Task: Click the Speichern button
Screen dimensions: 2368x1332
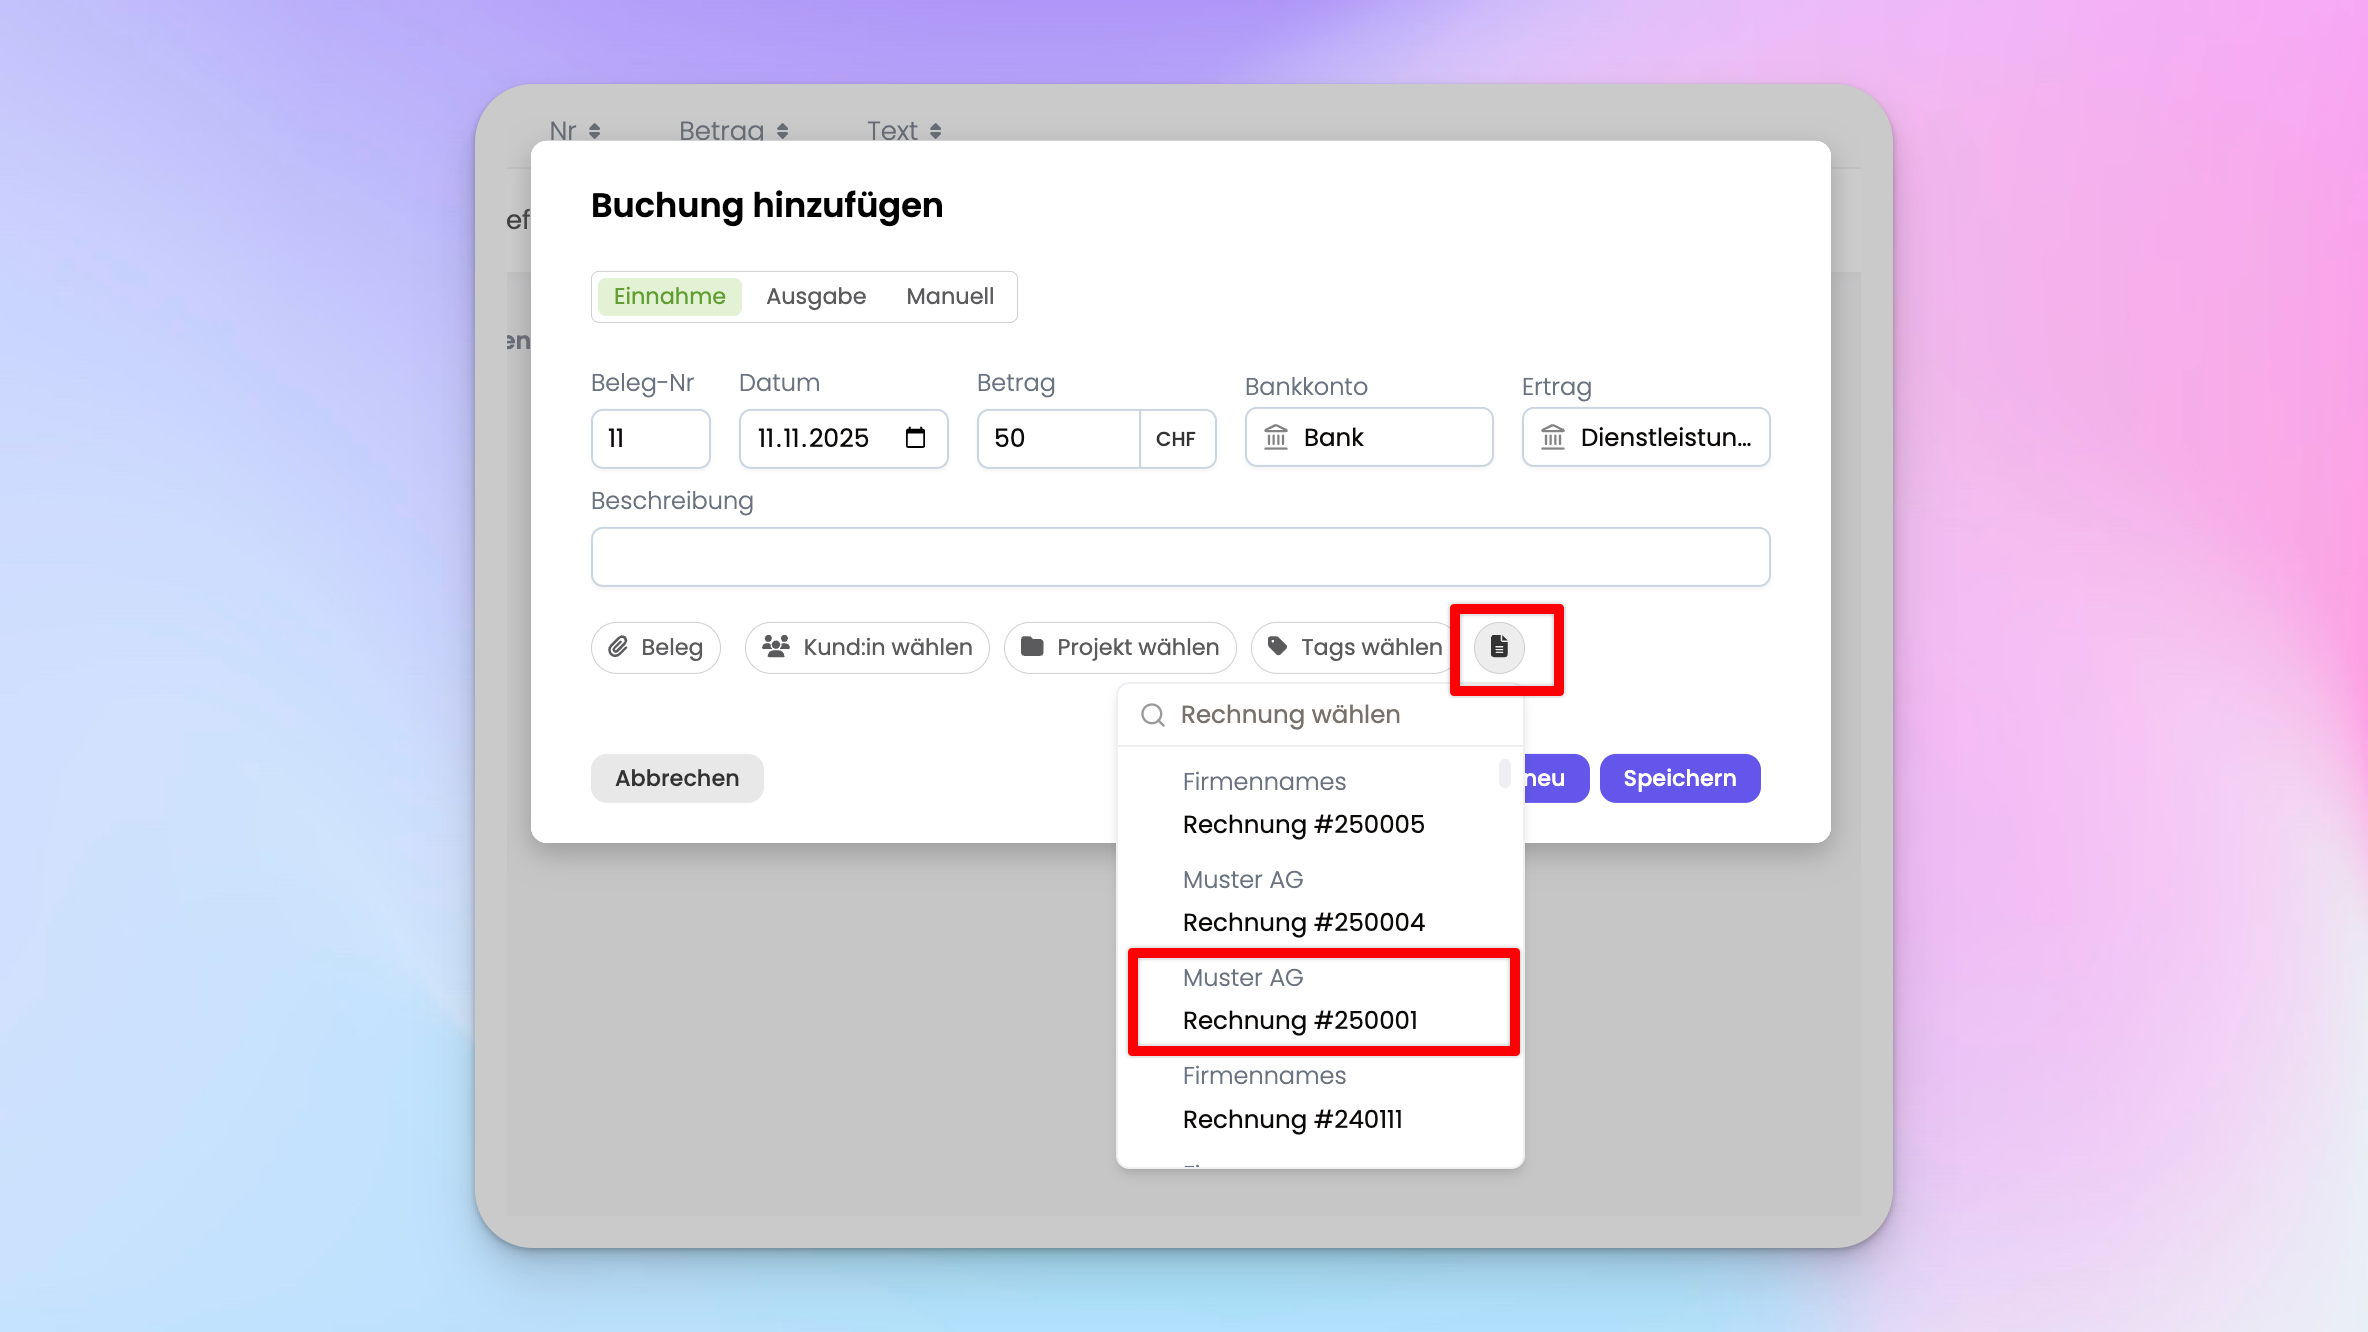Action: (x=1679, y=778)
